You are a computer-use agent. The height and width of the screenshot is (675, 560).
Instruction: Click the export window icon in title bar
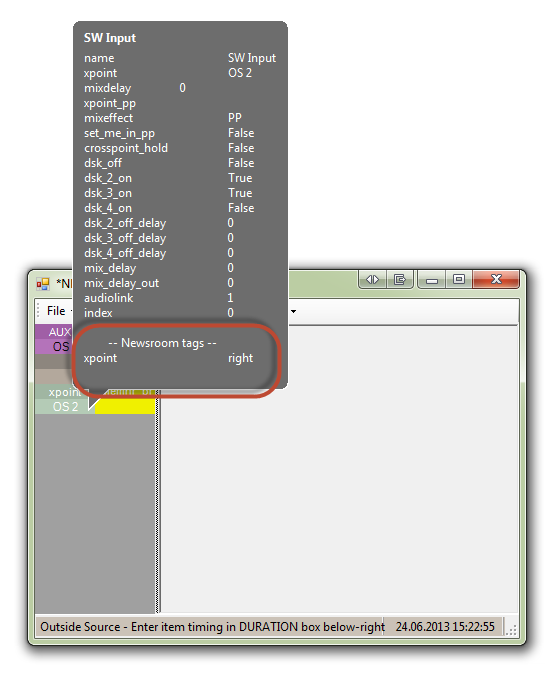tap(400, 280)
